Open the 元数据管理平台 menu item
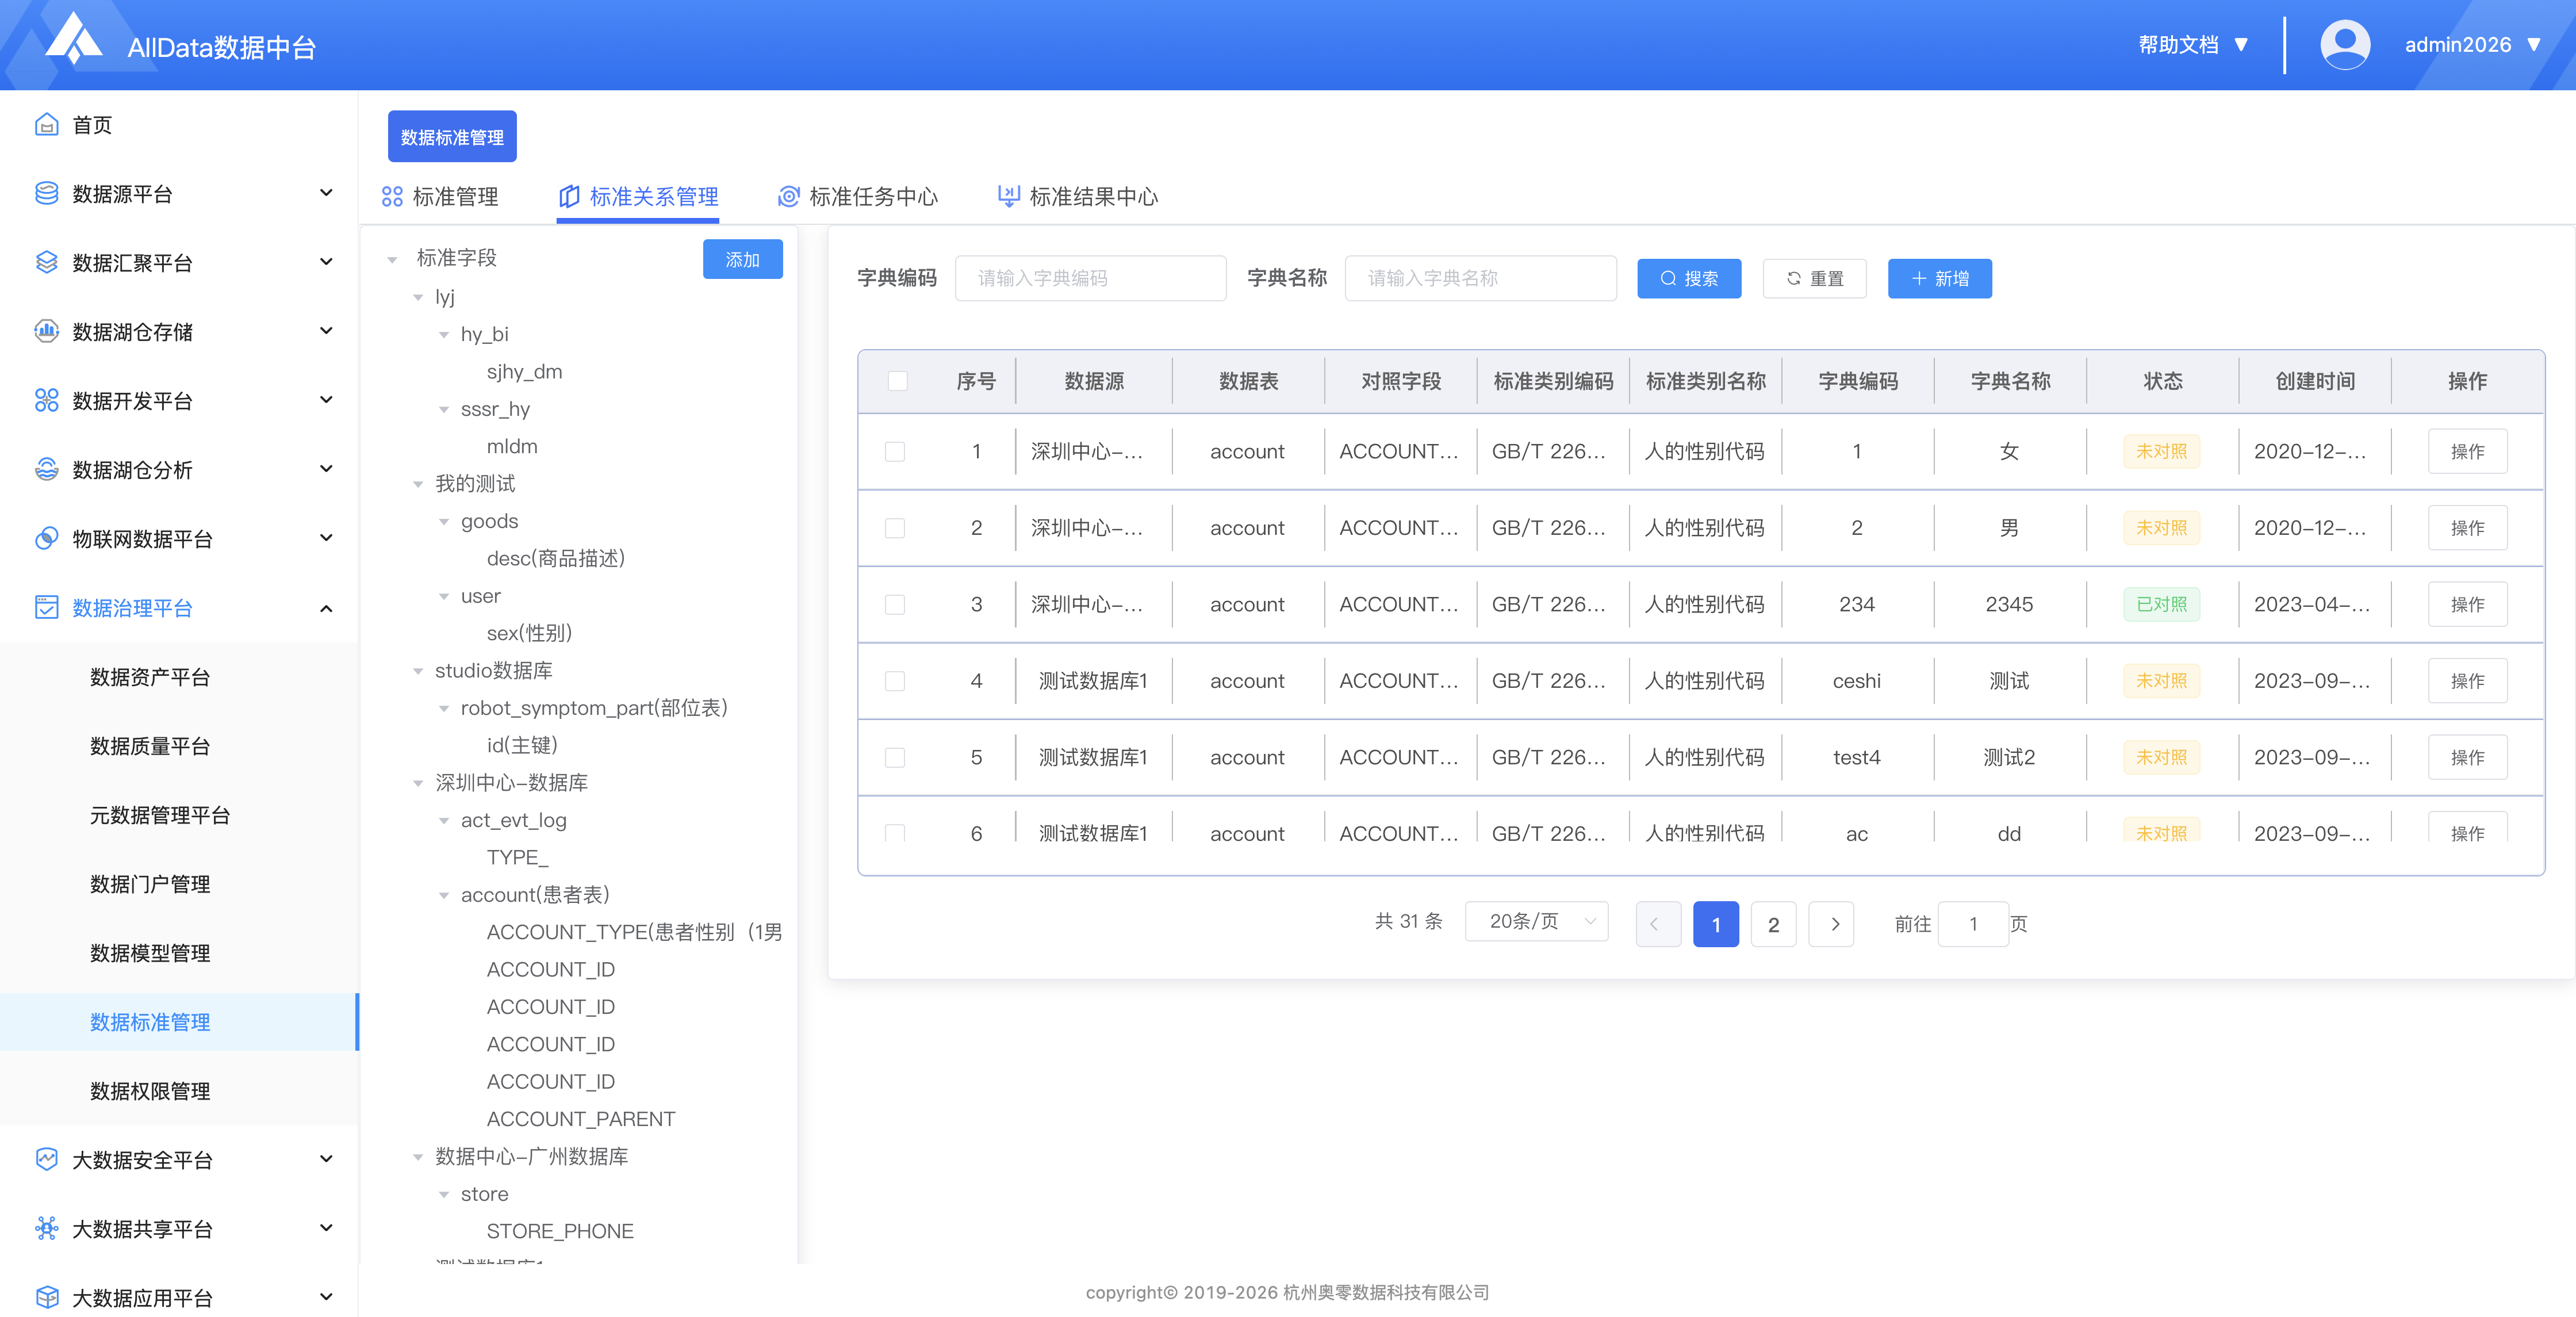The height and width of the screenshot is (1317, 2576). tap(160, 815)
